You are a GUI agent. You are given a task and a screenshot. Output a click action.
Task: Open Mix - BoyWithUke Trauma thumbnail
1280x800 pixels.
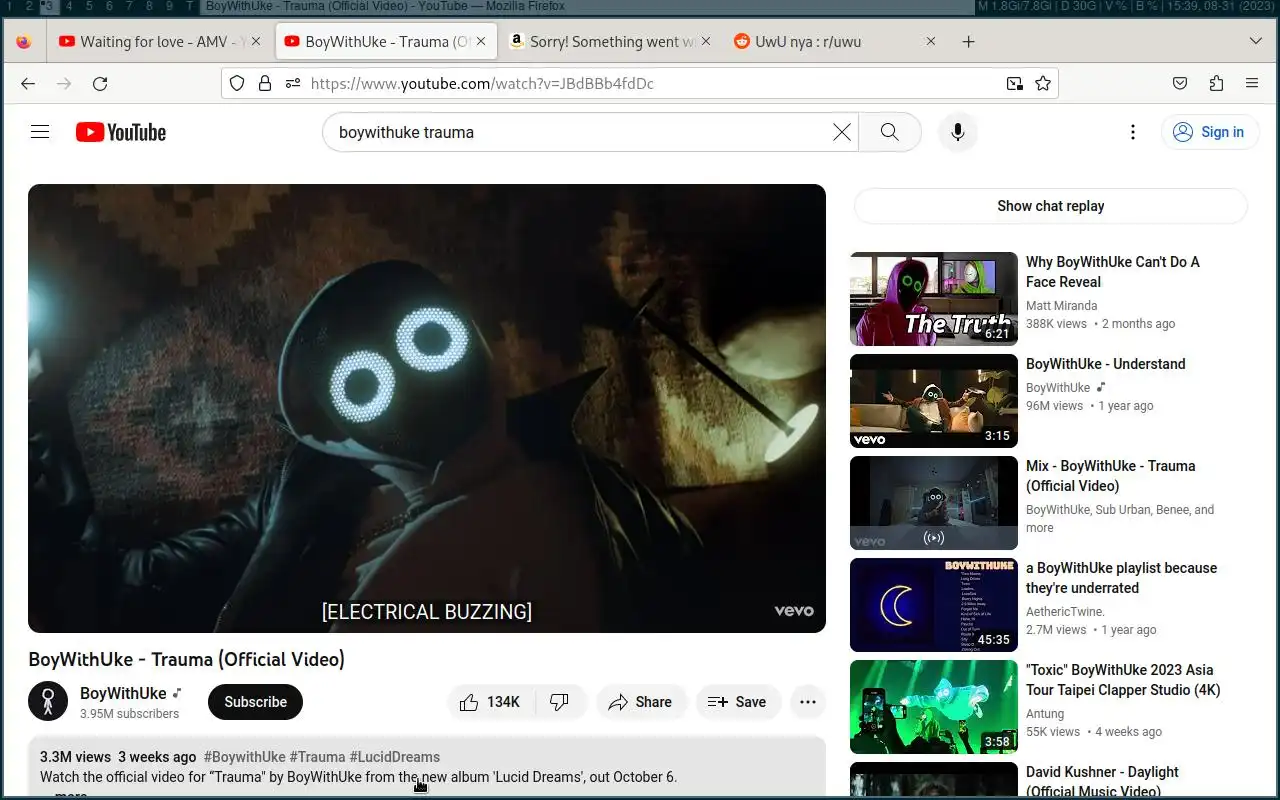coord(934,503)
